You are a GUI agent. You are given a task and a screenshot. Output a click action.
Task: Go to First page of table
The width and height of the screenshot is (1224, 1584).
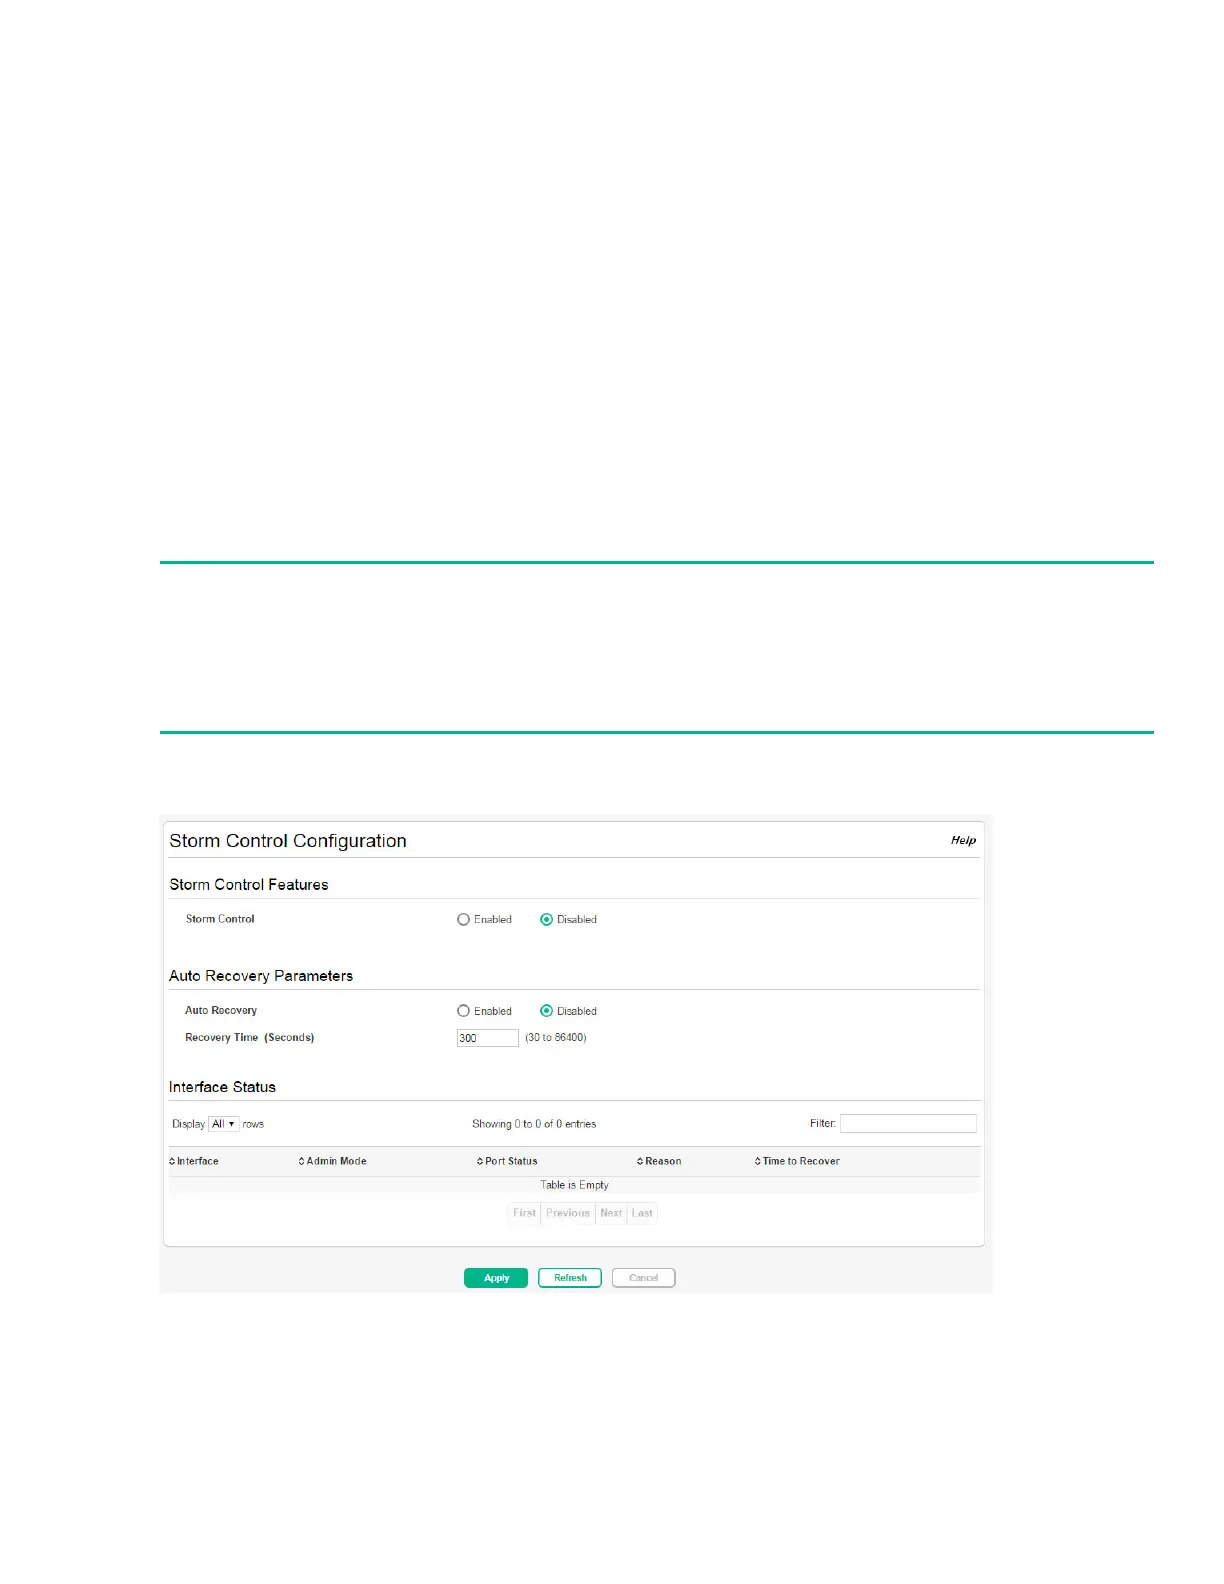point(524,1213)
